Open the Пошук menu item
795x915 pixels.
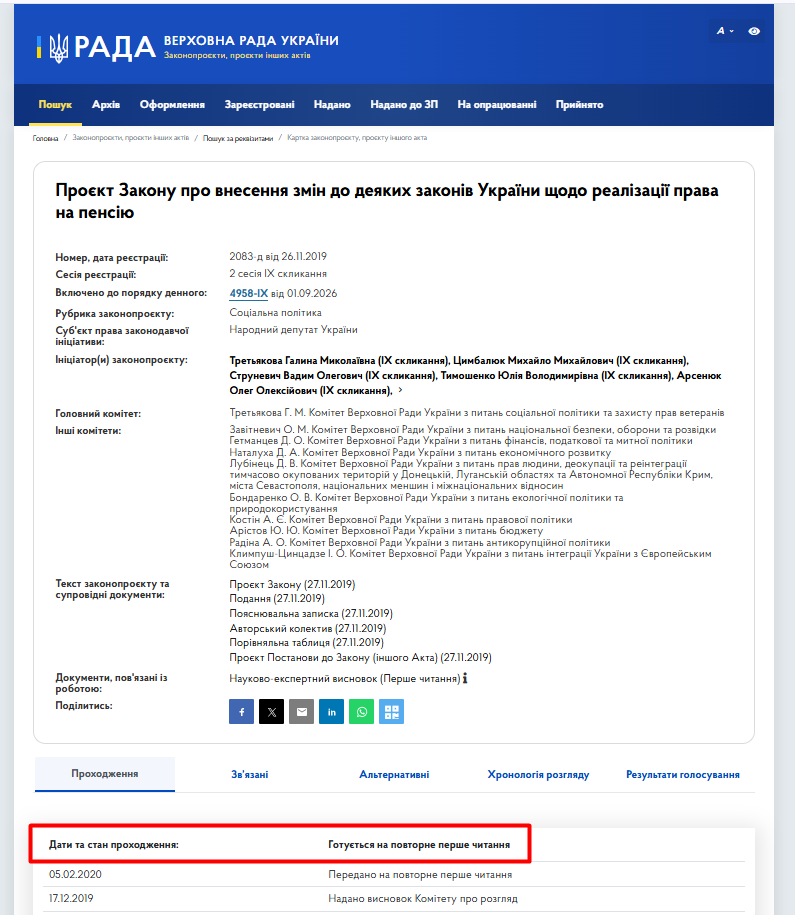pyautogui.click(x=55, y=104)
